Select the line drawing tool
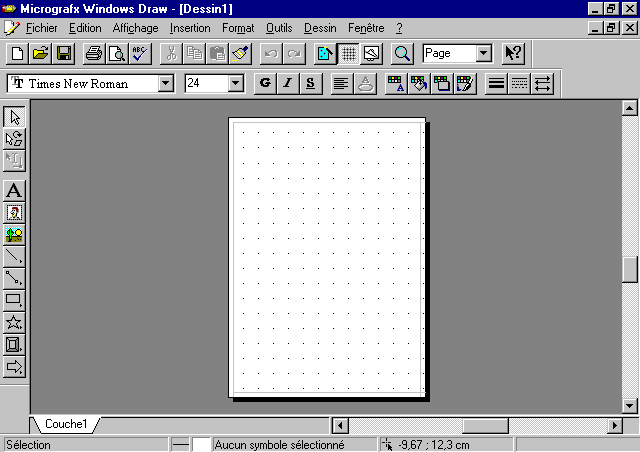The height and width of the screenshot is (452, 640). click(14, 257)
